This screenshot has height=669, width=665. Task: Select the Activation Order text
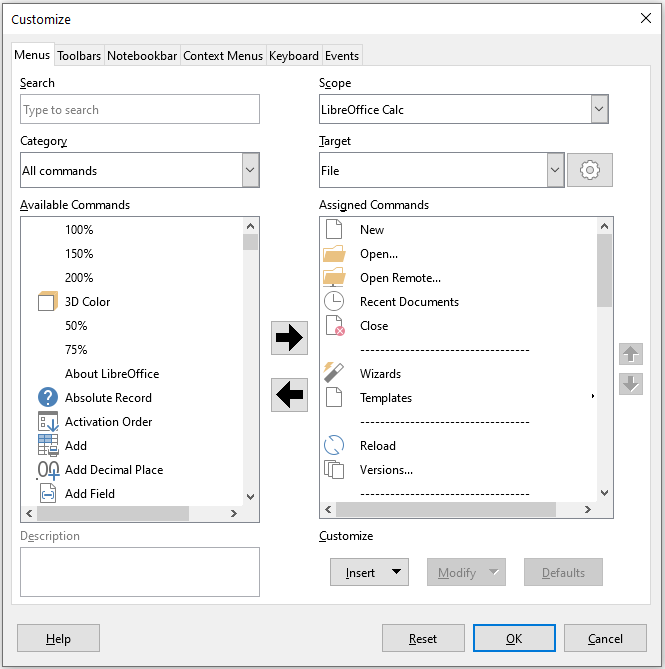(x=108, y=422)
